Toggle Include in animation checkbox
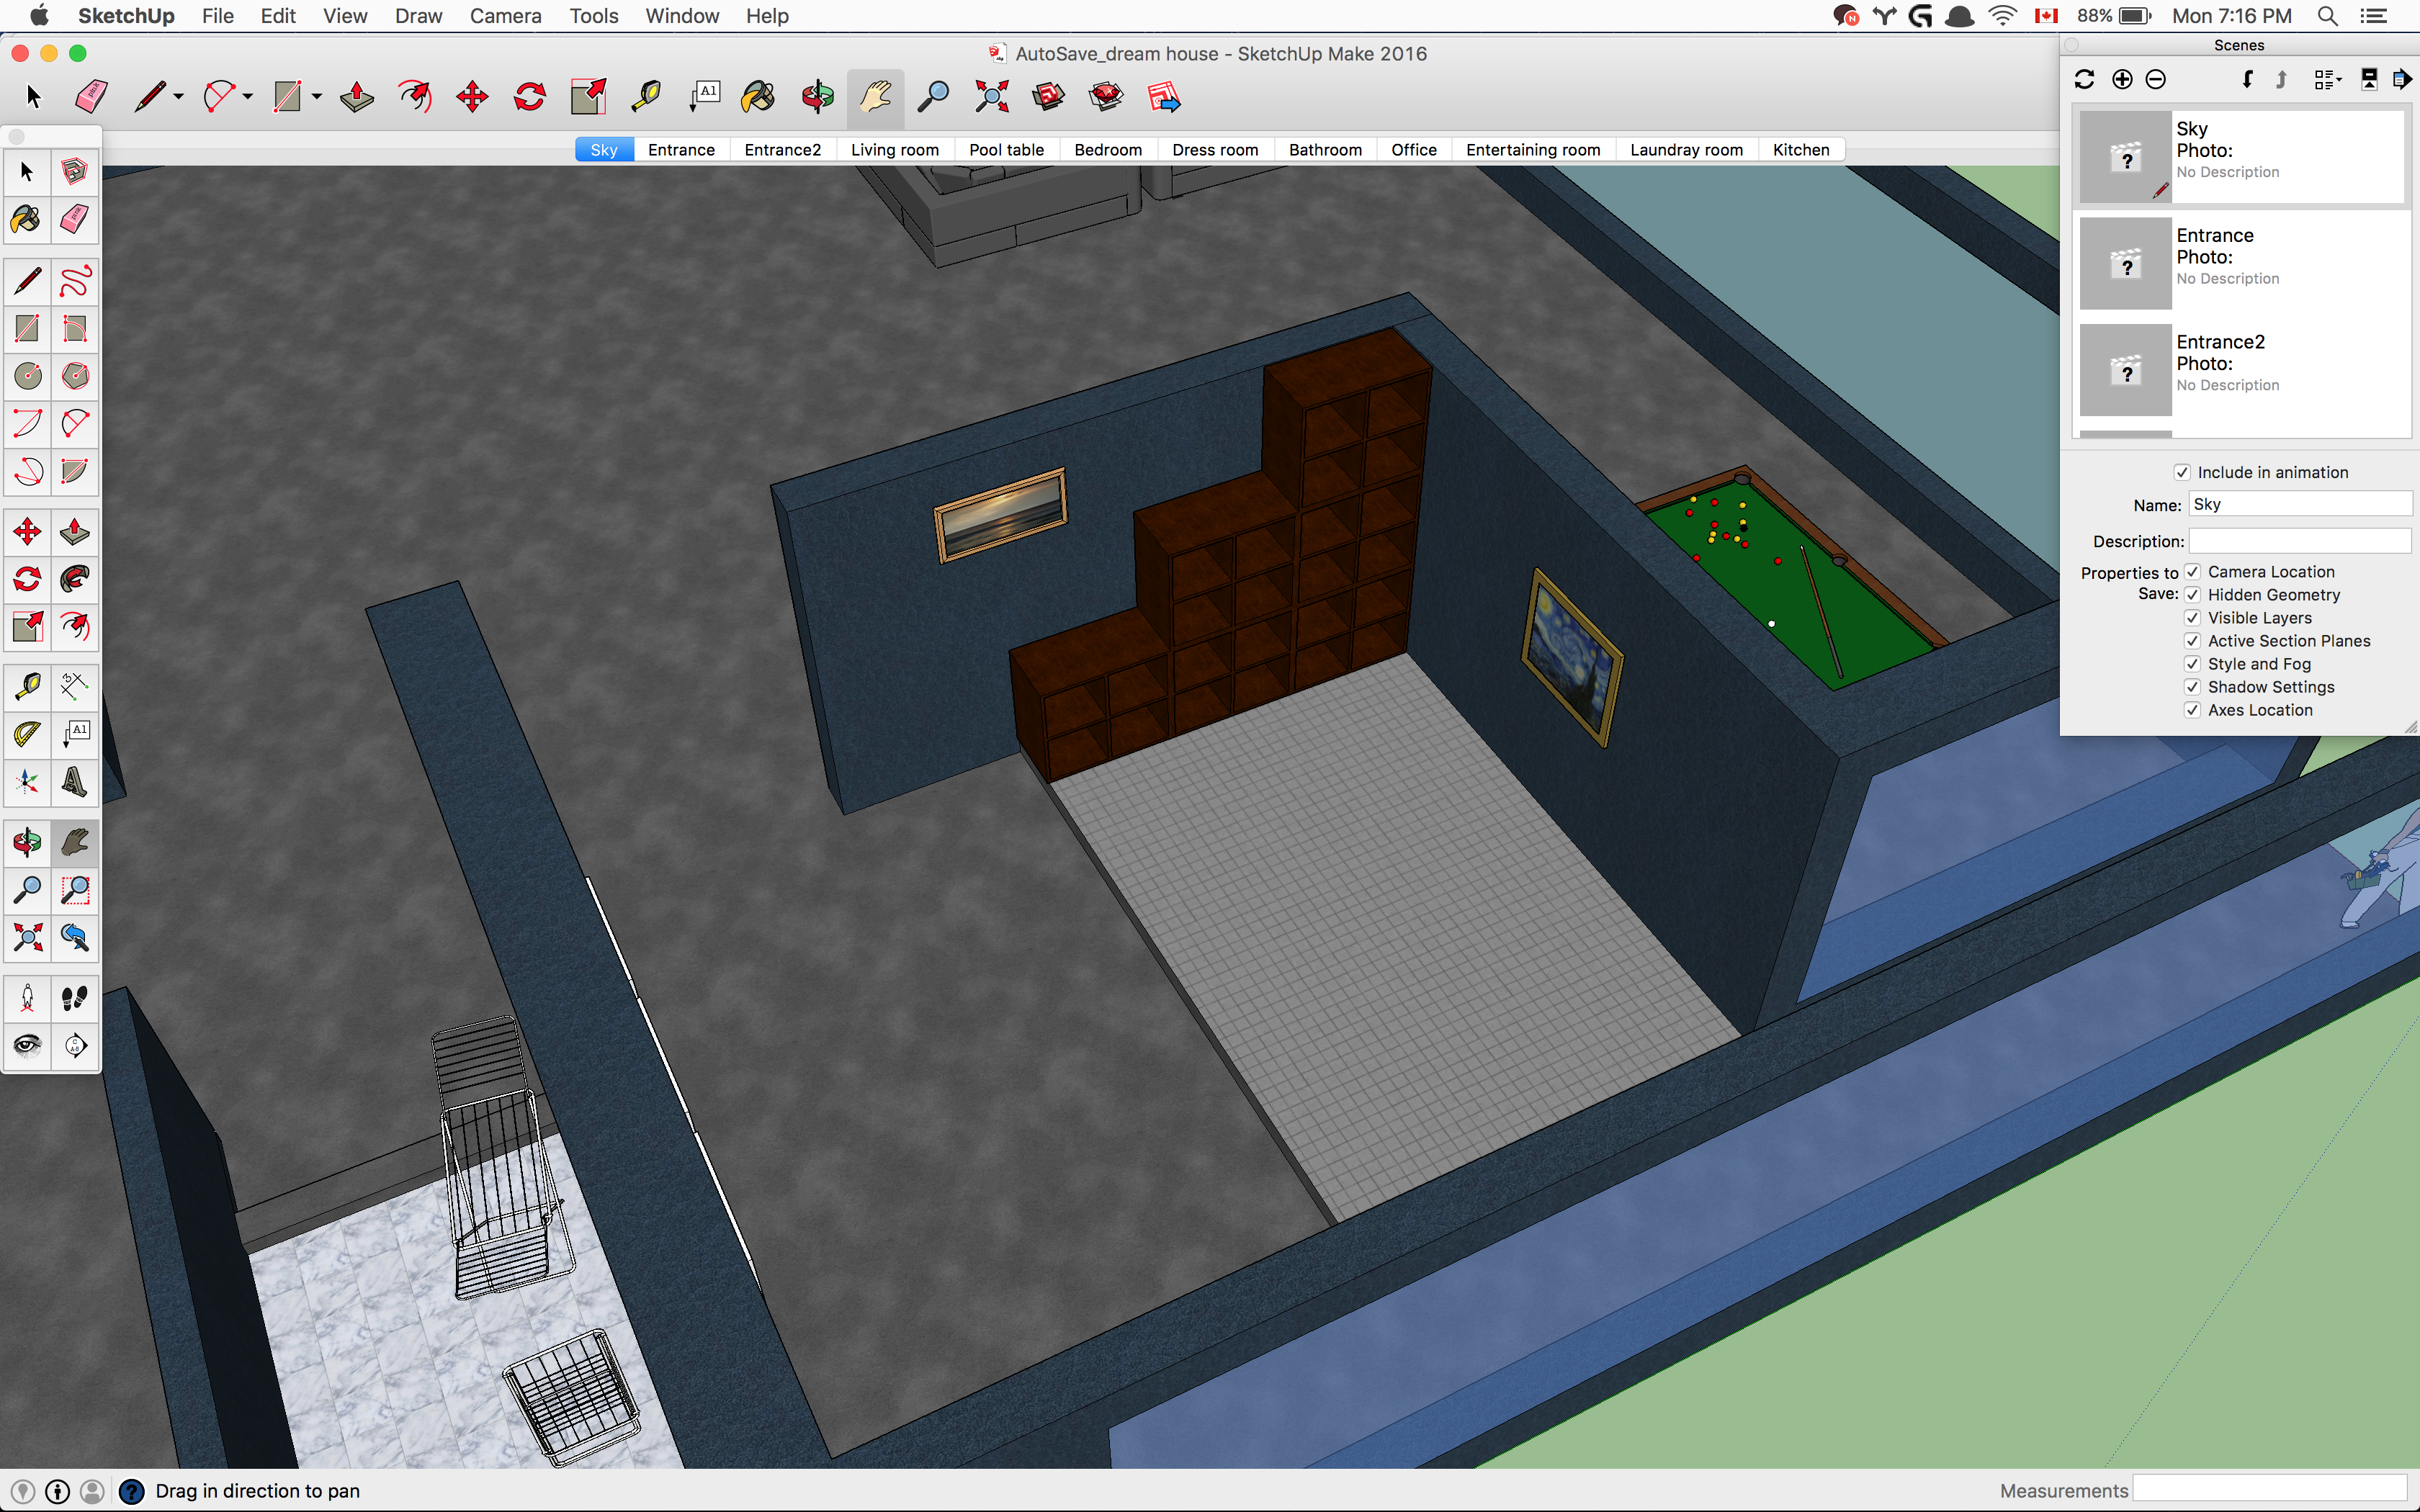 [2182, 472]
